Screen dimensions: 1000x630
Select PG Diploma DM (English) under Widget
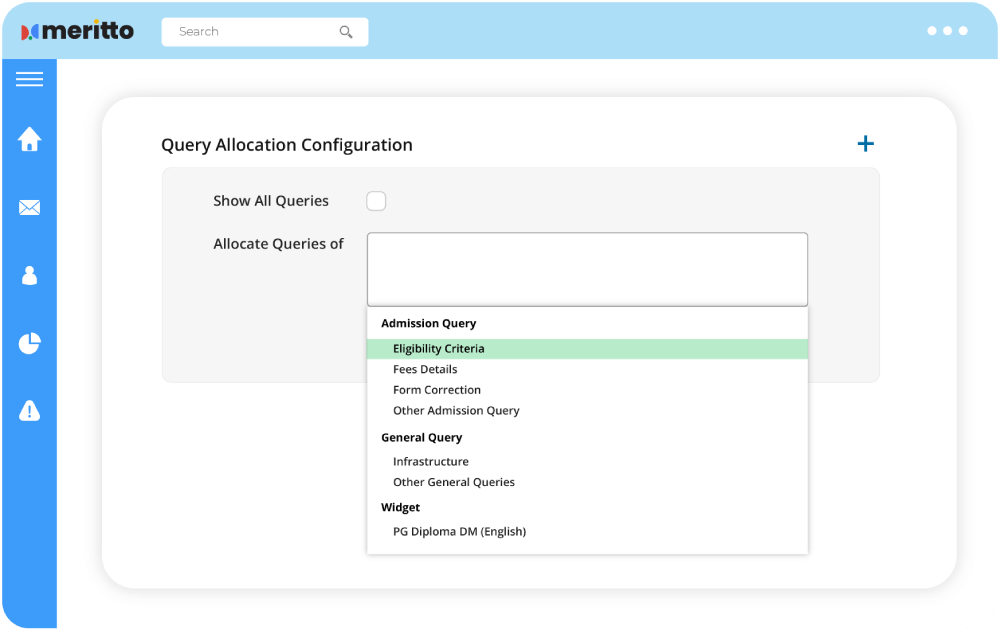click(x=459, y=531)
